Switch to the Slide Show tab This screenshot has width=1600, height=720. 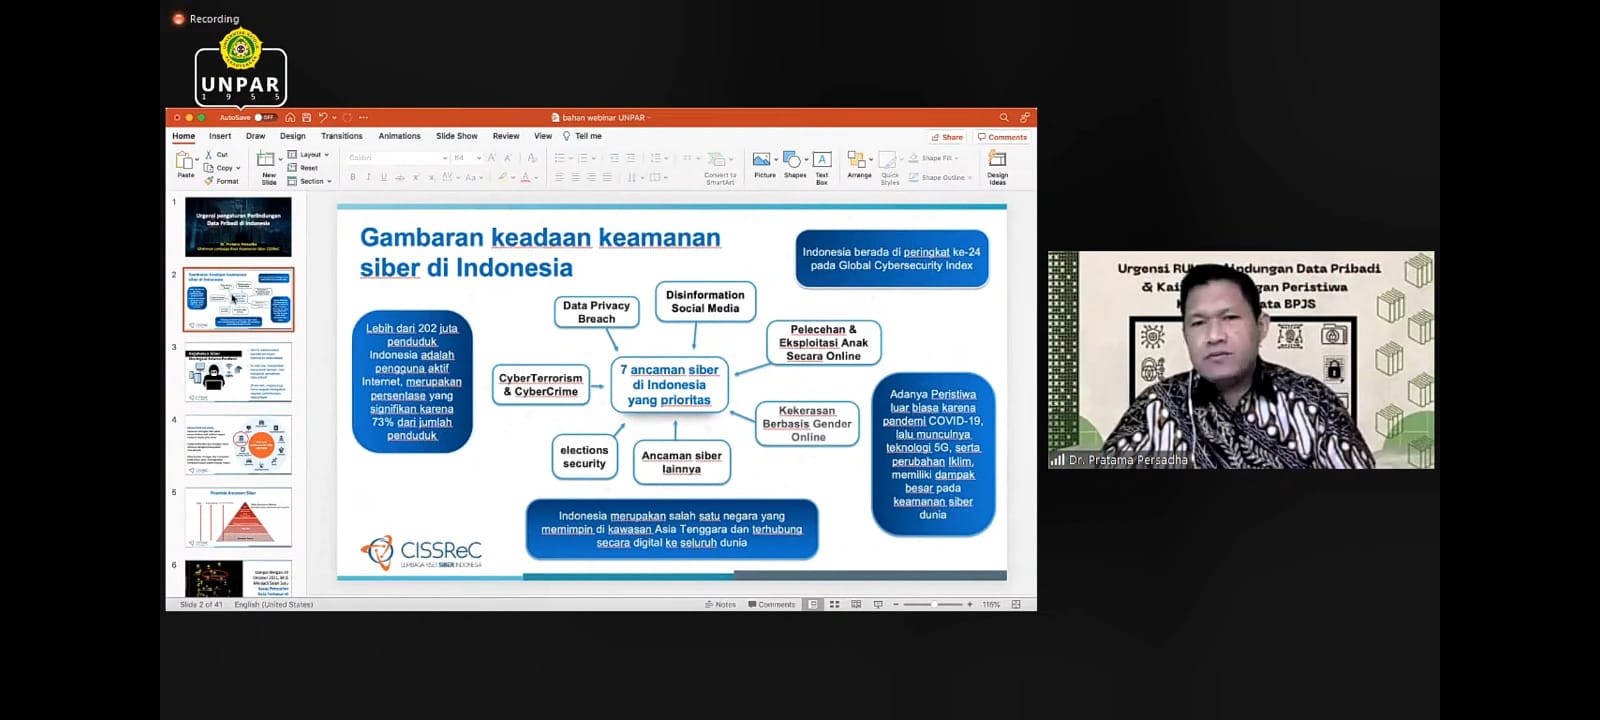point(456,136)
